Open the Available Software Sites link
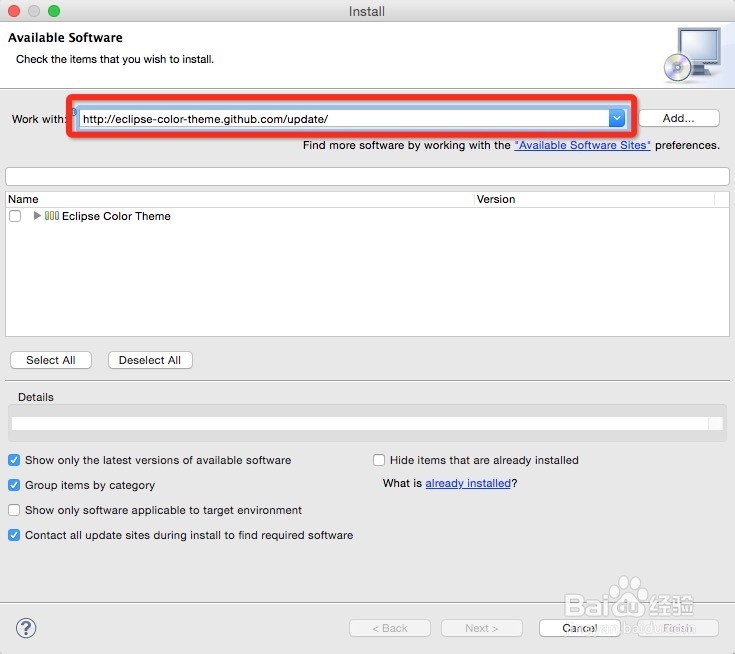 click(582, 145)
